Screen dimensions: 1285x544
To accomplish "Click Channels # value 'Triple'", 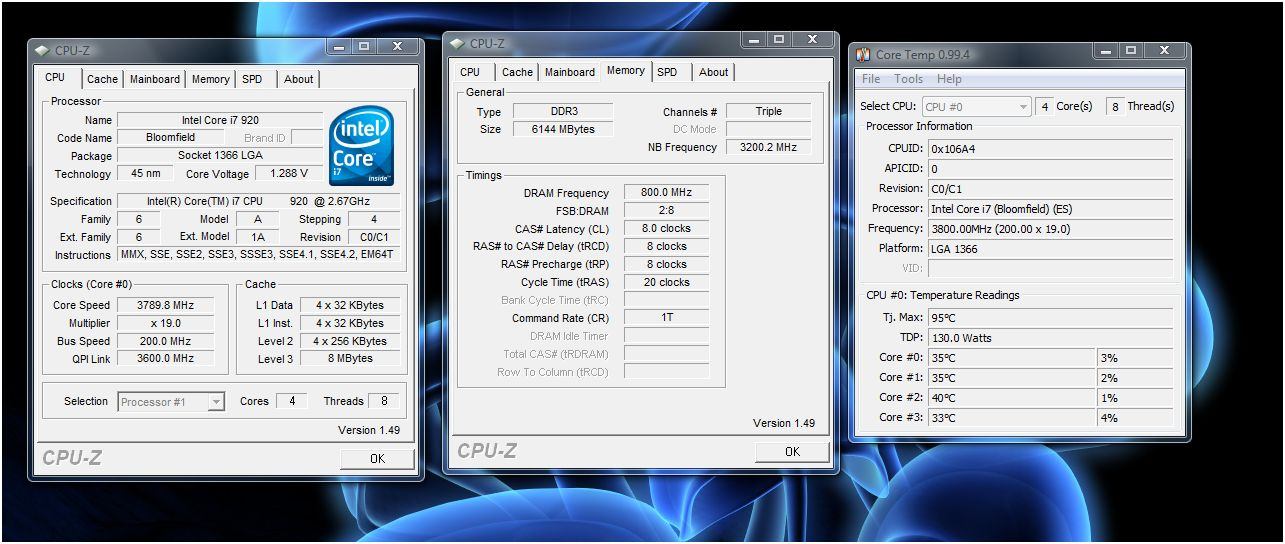I will 768,112.
